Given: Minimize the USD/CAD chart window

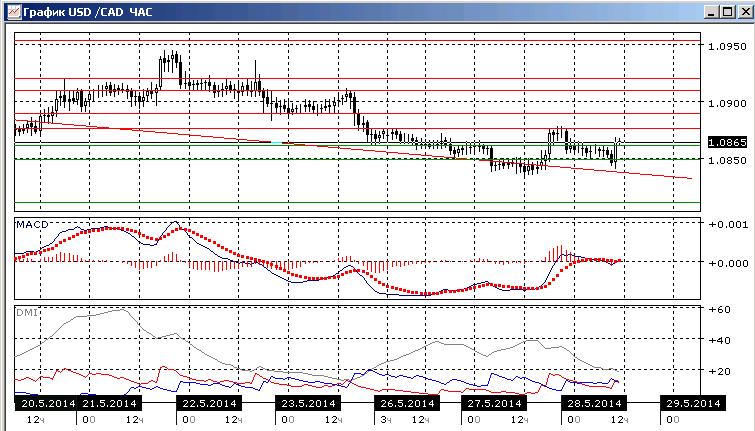Looking at the screenshot, I should click(712, 12).
